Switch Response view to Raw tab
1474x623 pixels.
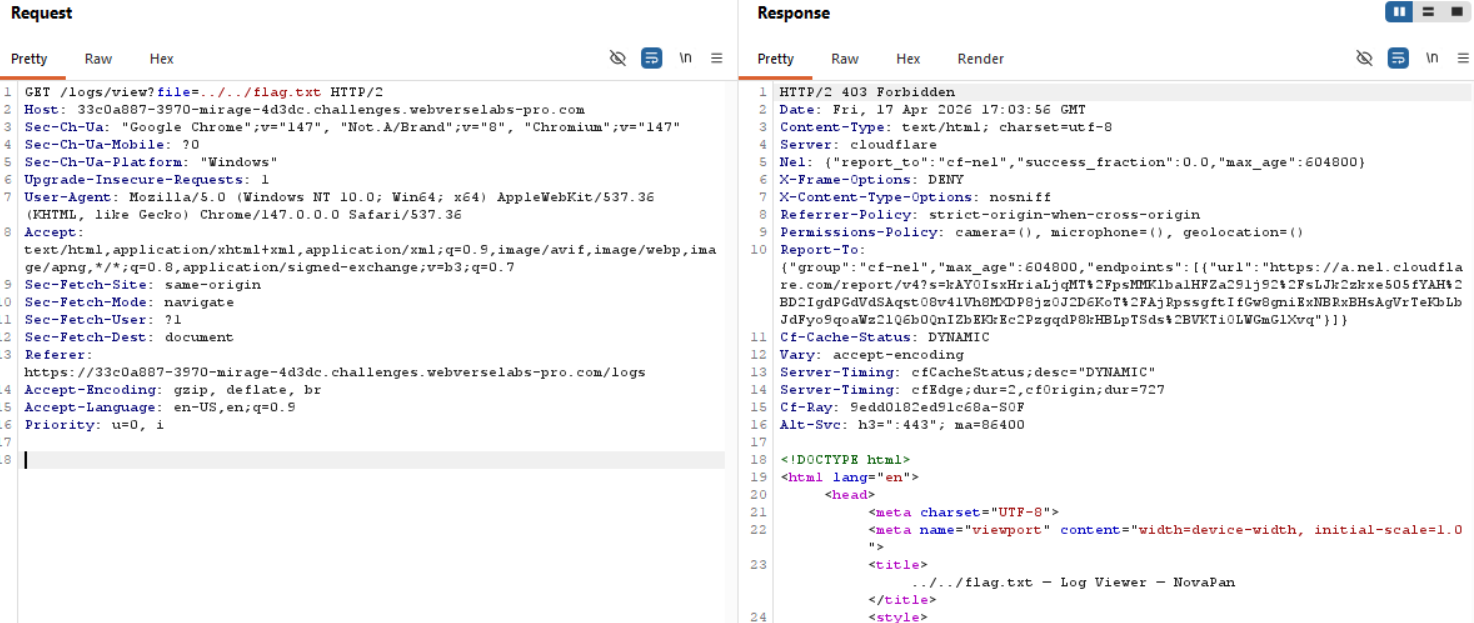844,59
